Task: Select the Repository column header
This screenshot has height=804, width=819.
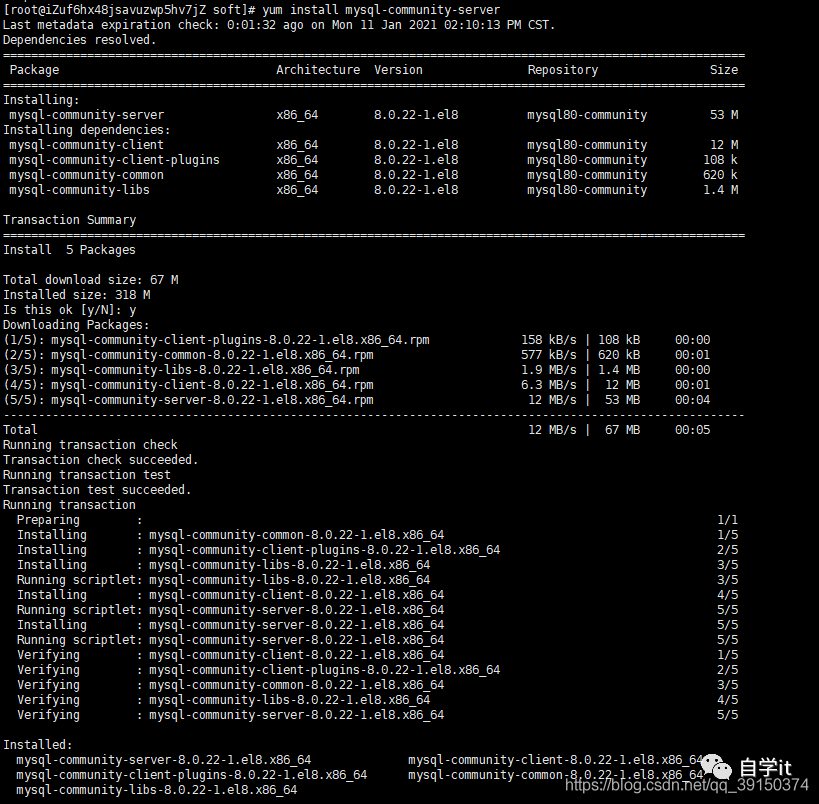Action: pos(563,70)
